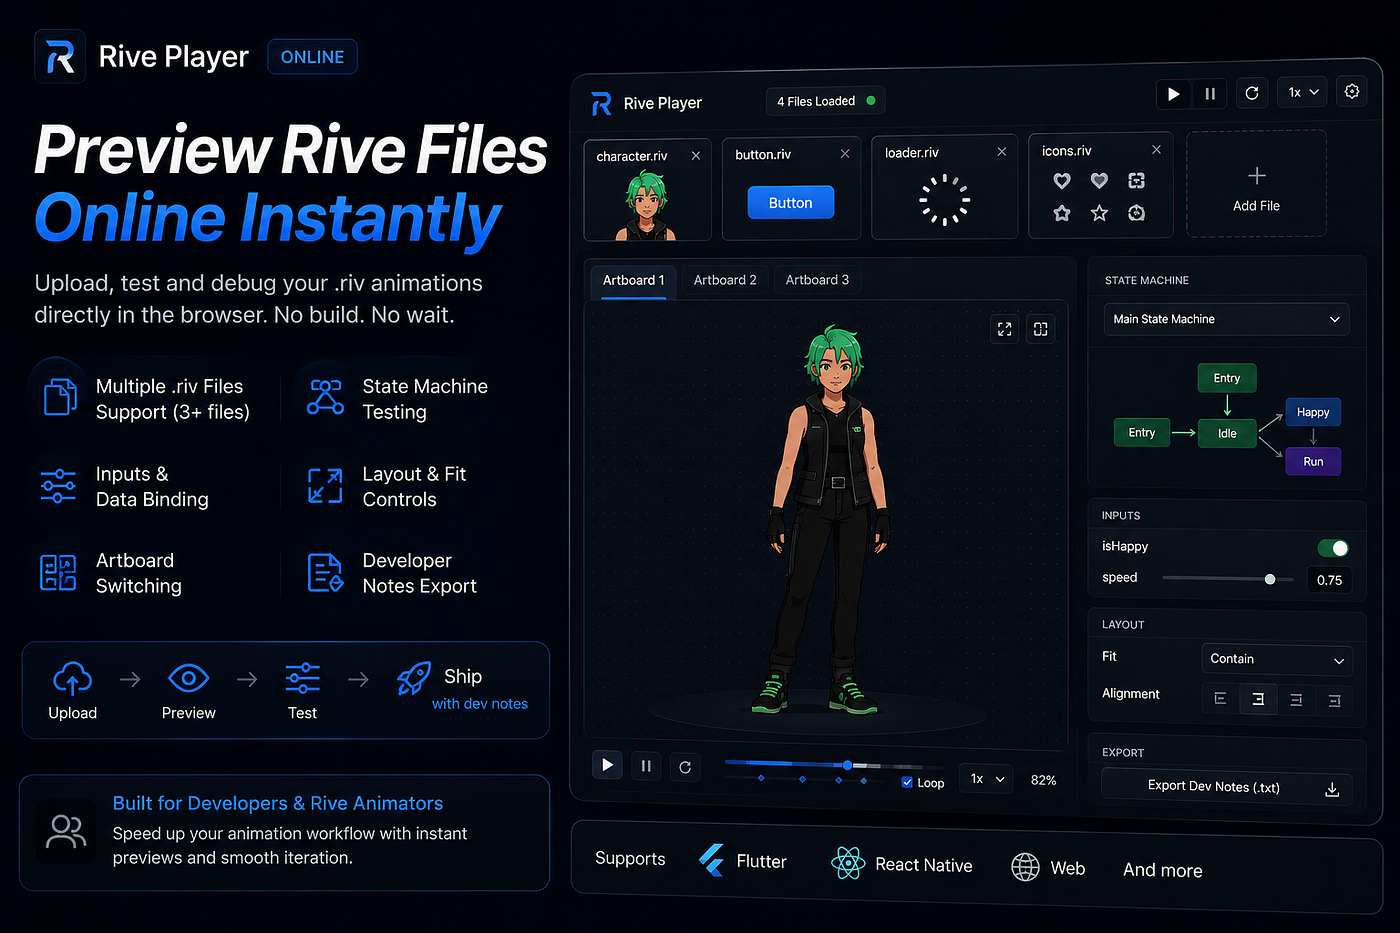Click the Layout & Fit Controls icon
This screenshot has height=933, width=1400.
pos(325,485)
